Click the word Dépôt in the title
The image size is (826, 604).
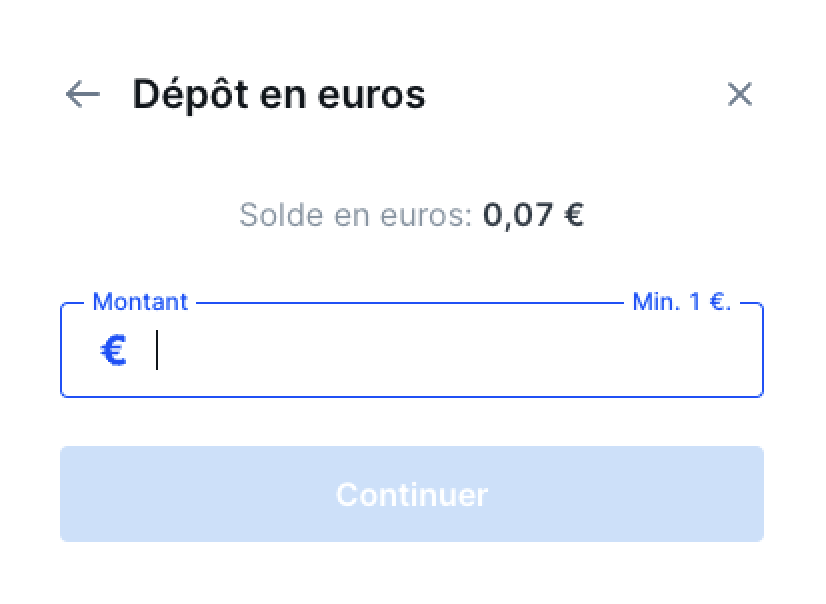click(190, 95)
